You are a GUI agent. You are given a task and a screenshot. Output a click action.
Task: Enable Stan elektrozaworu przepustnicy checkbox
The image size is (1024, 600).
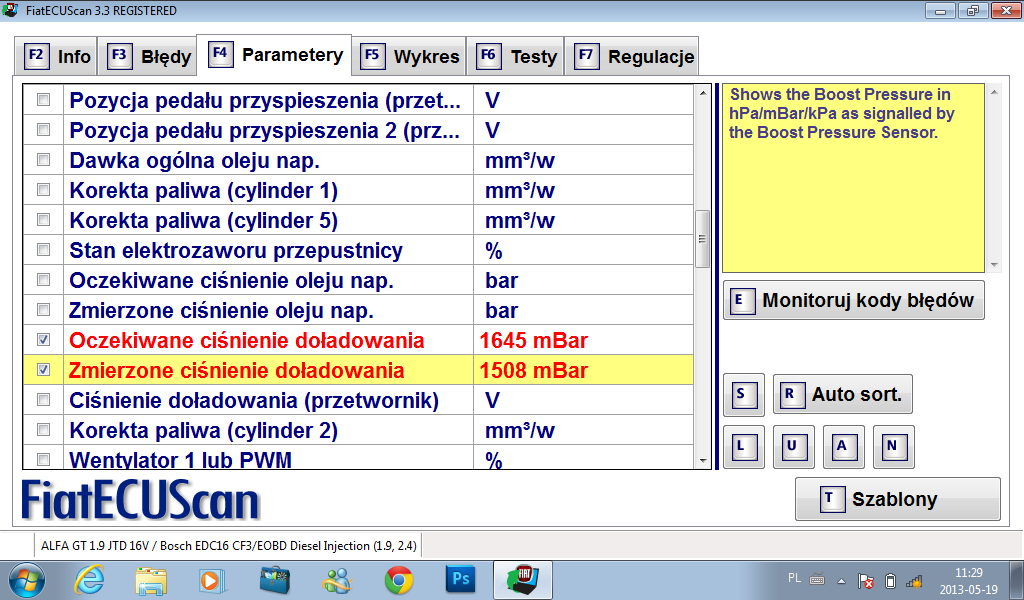point(43,250)
